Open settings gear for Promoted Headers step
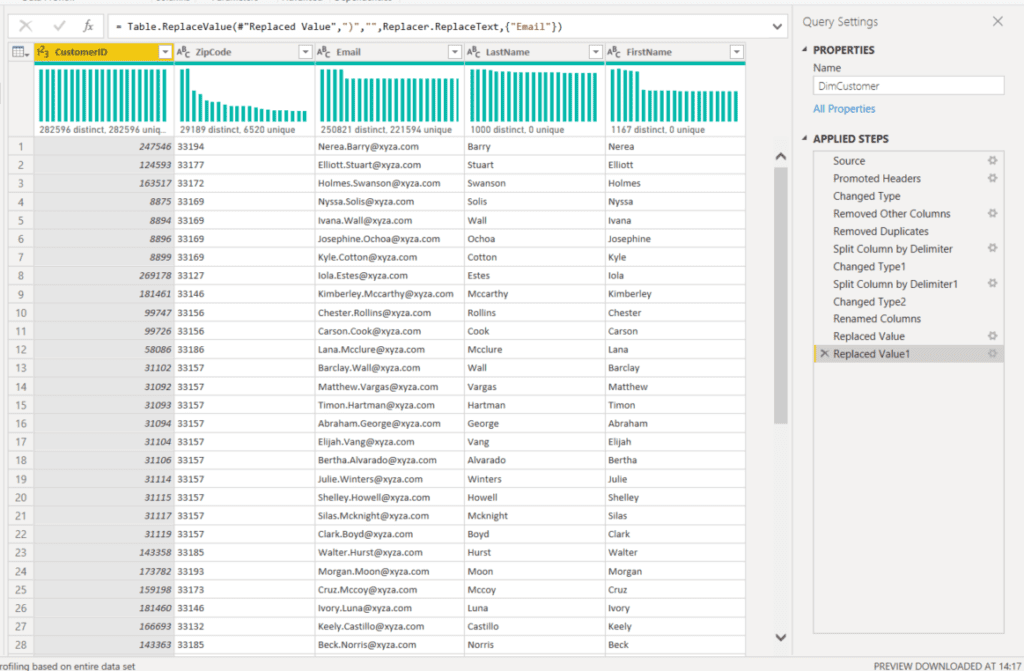Image resolution: width=1024 pixels, height=671 pixels. (x=992, y=178)
